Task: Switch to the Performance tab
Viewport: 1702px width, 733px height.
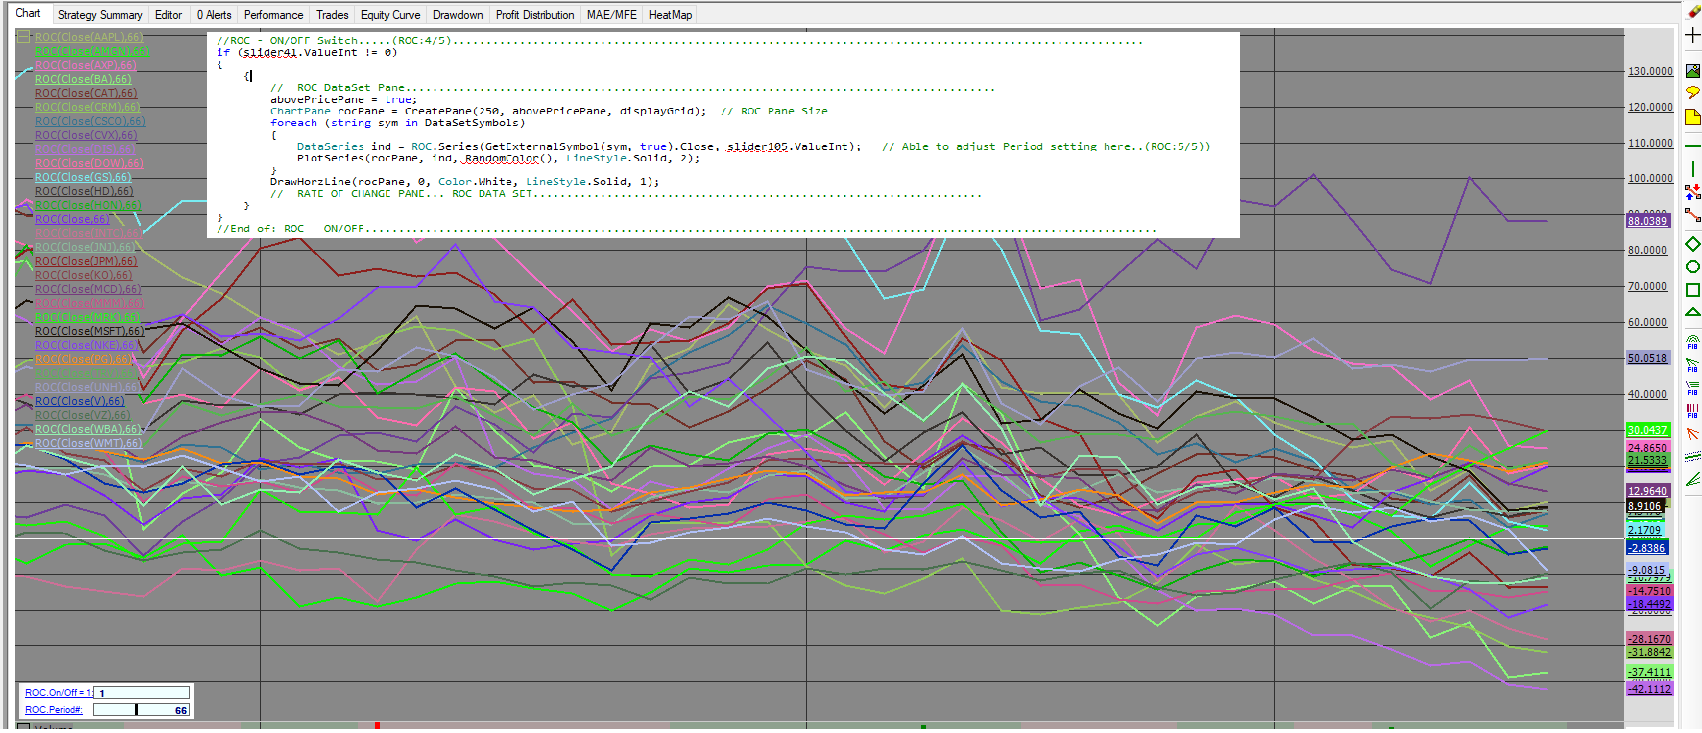Action: pos(273,15)
